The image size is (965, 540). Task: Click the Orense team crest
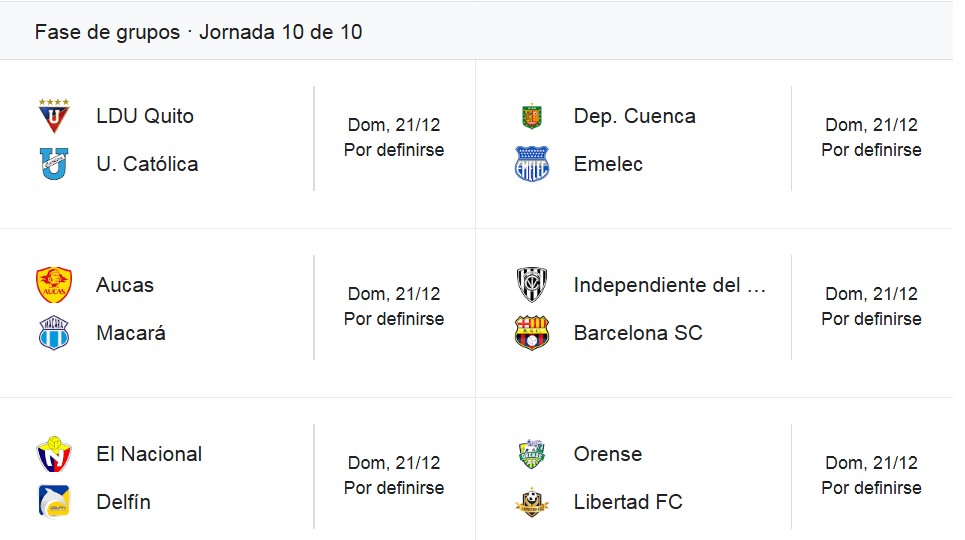coord(531,454)
